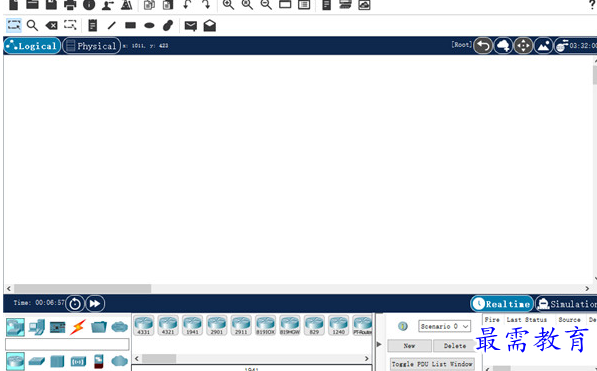Create a new cluster with the cloud icon
The image size is (597, 371).
(503, 46)
